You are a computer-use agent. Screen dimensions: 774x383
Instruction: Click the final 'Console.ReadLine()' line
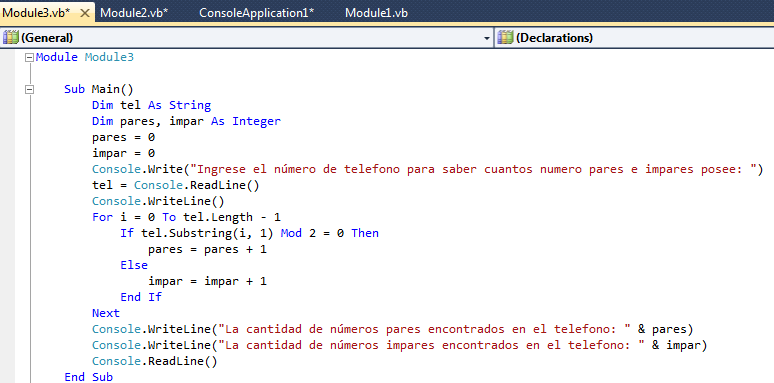(x=155, y=361)
